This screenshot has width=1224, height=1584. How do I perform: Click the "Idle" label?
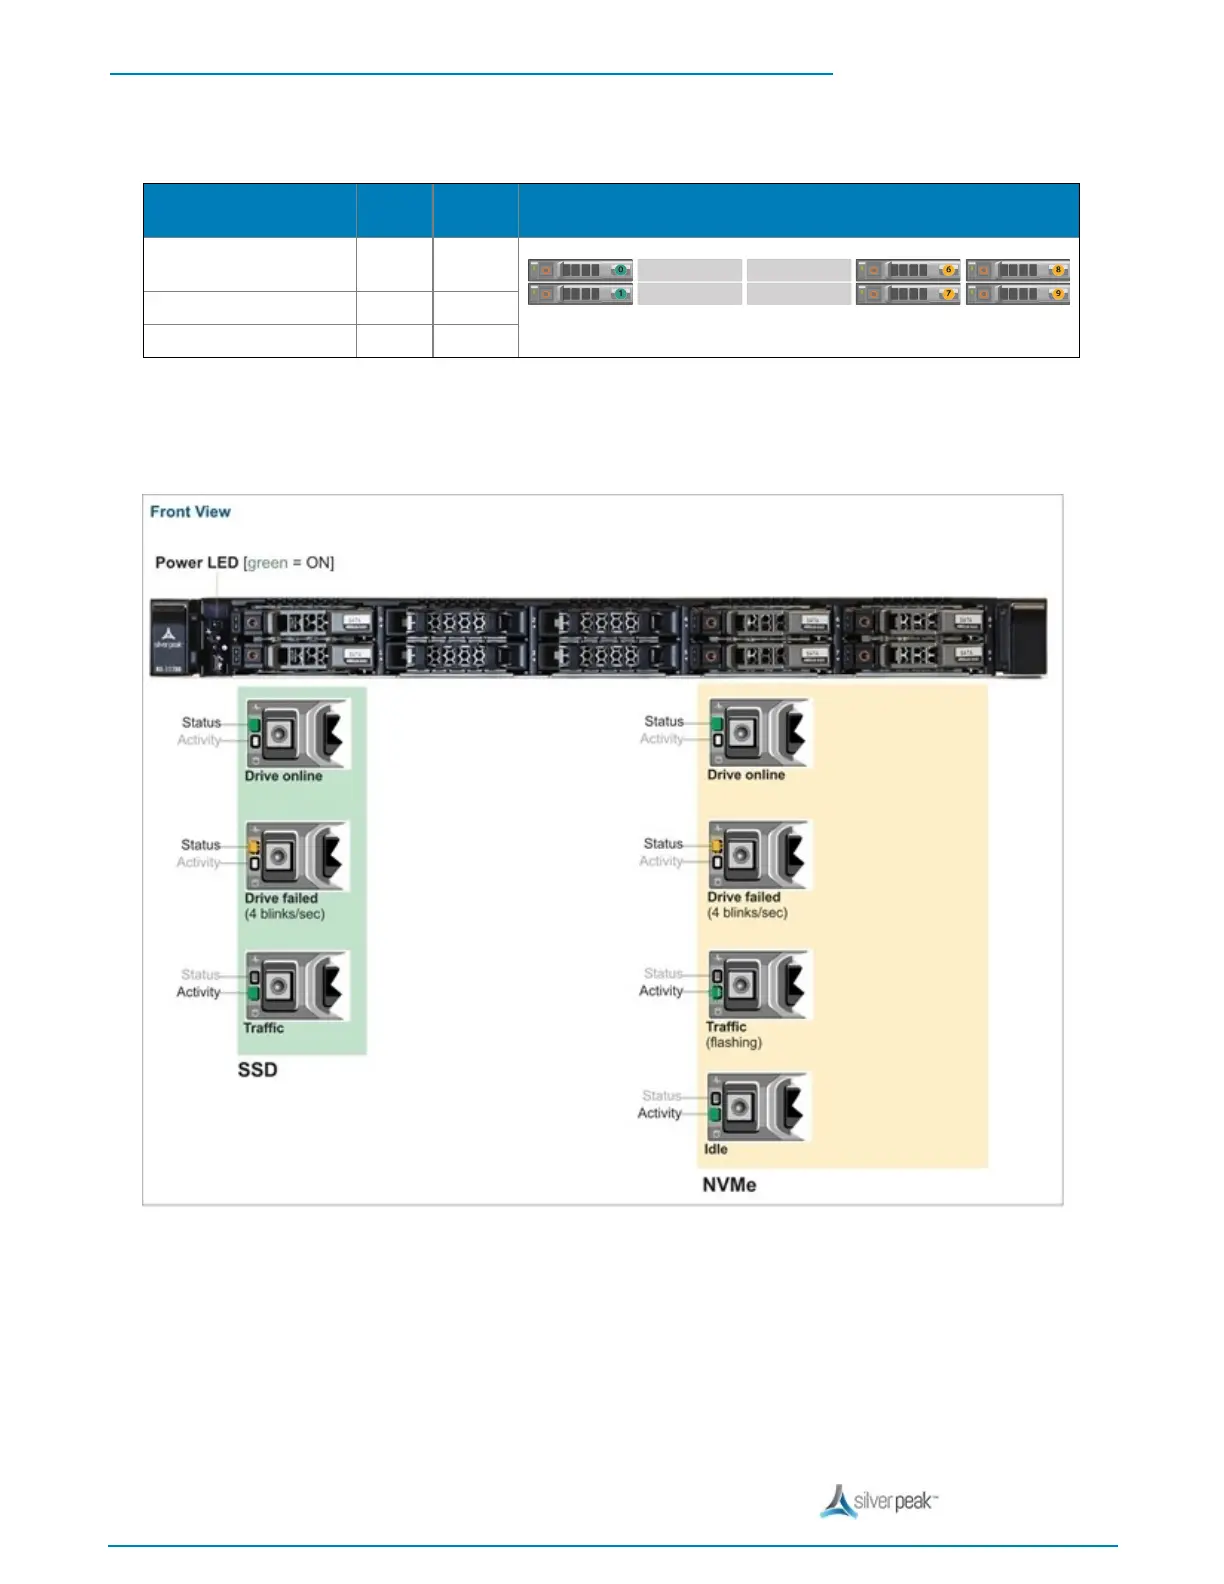(x=716, y=1149)
